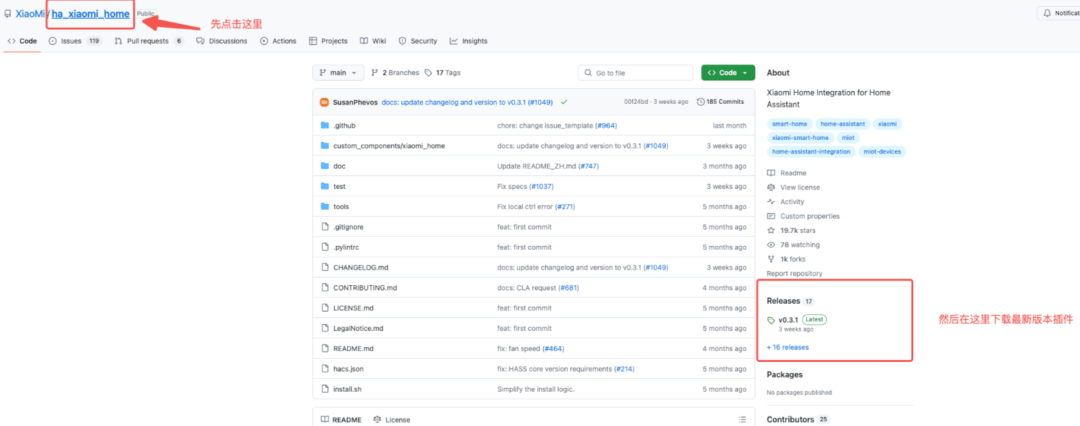Screen dimensions: 1080x426
Task: Open the Projects tab
Action: tap(329, 41)
